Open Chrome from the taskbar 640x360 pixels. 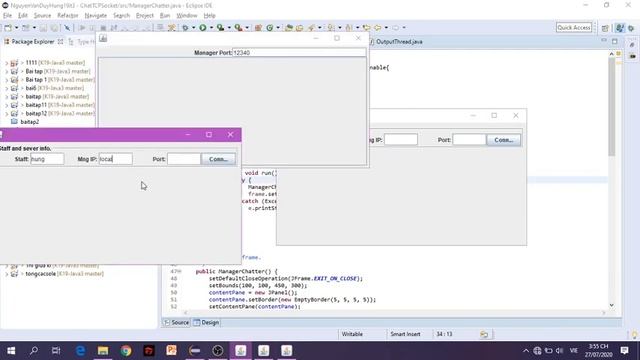point(126,351)
